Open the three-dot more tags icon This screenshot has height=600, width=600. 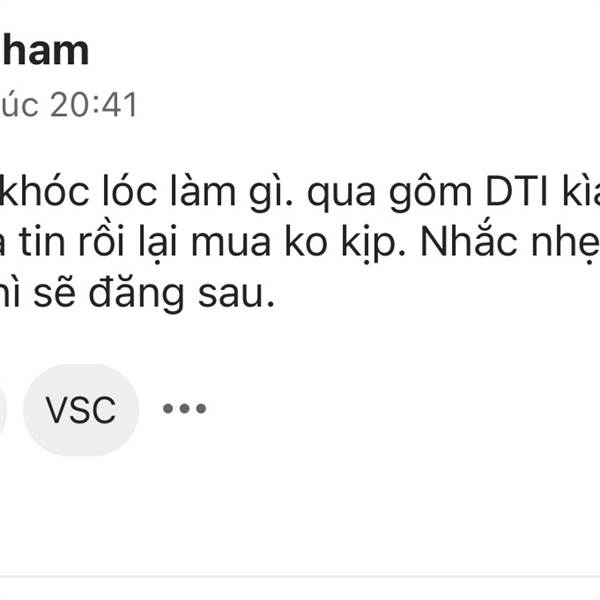pyautogui.click(x=184, y=408)
